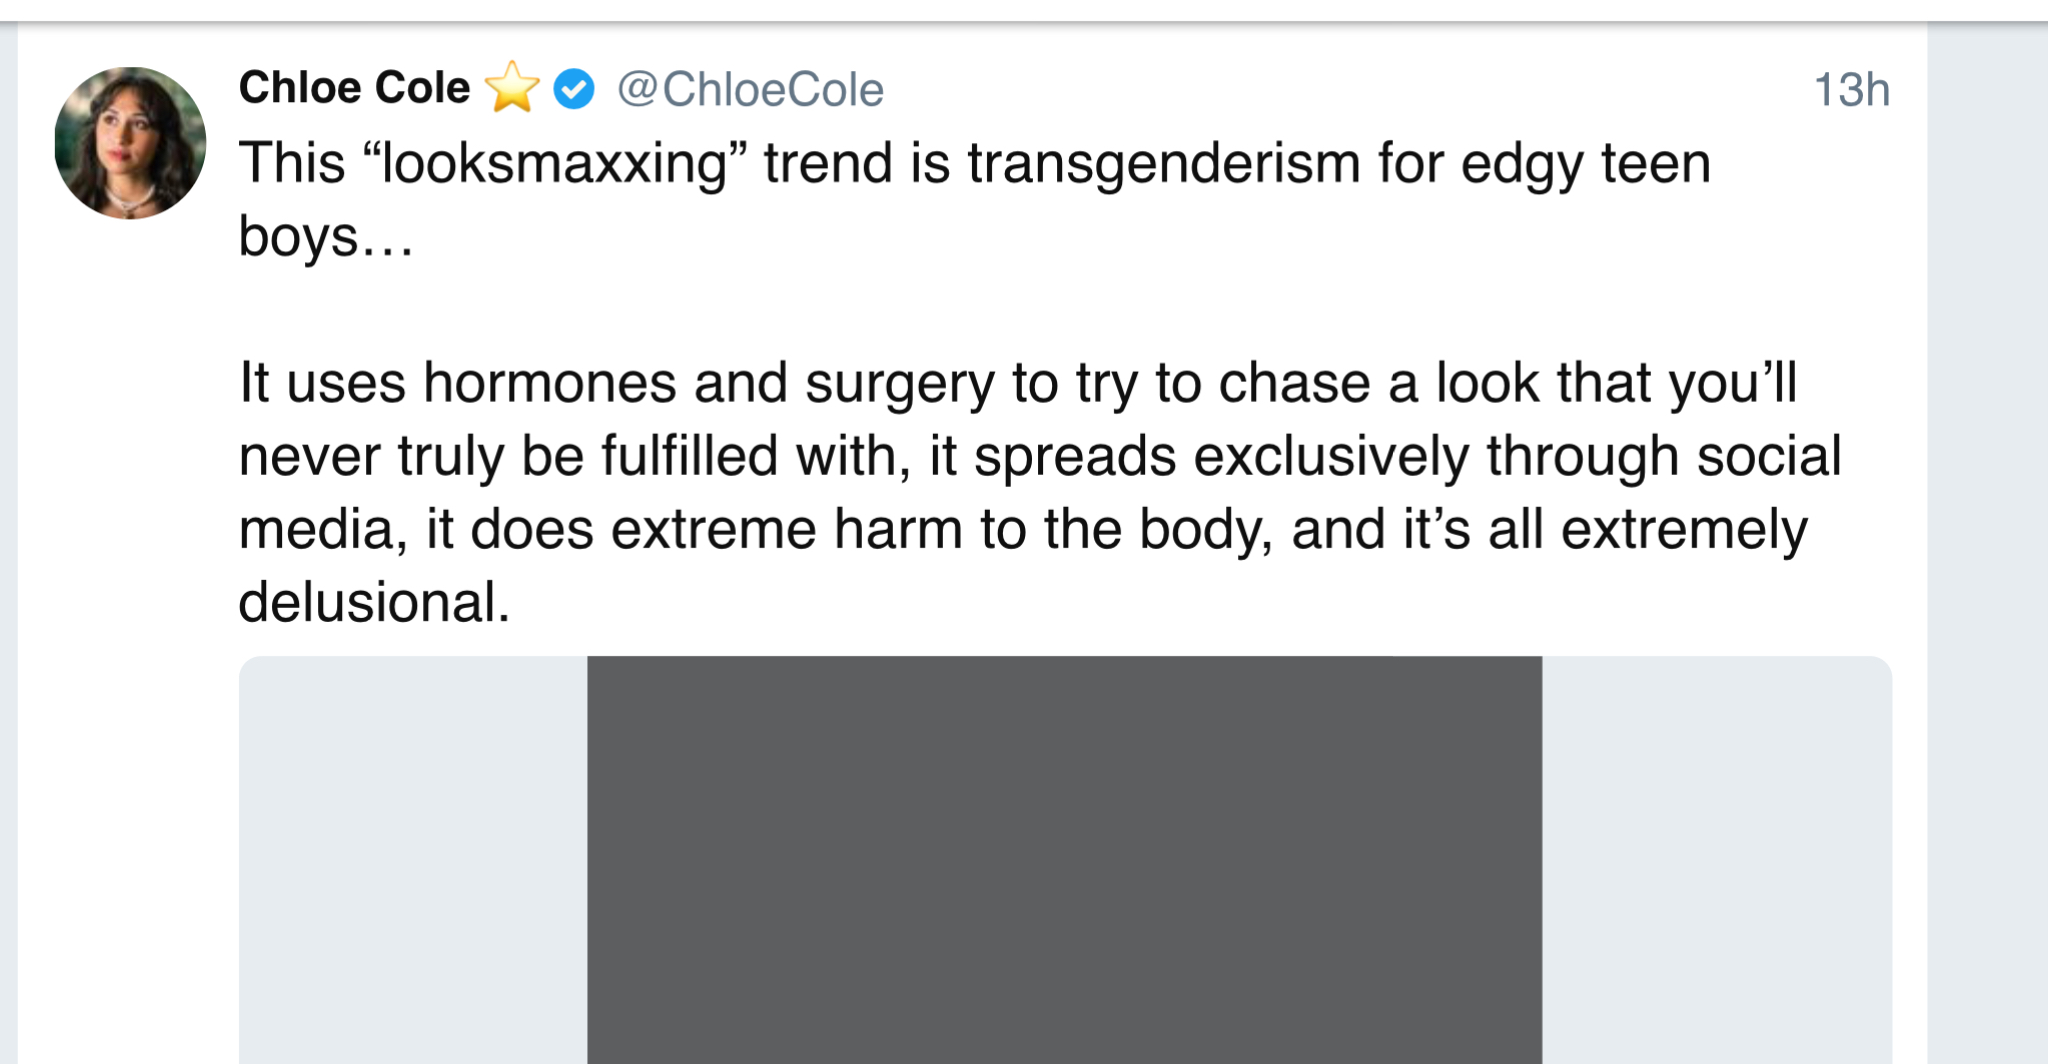Click the light area left of the media
Image resolution: width=2048 pixels, height=1064 pixels.
pos(412,860)
